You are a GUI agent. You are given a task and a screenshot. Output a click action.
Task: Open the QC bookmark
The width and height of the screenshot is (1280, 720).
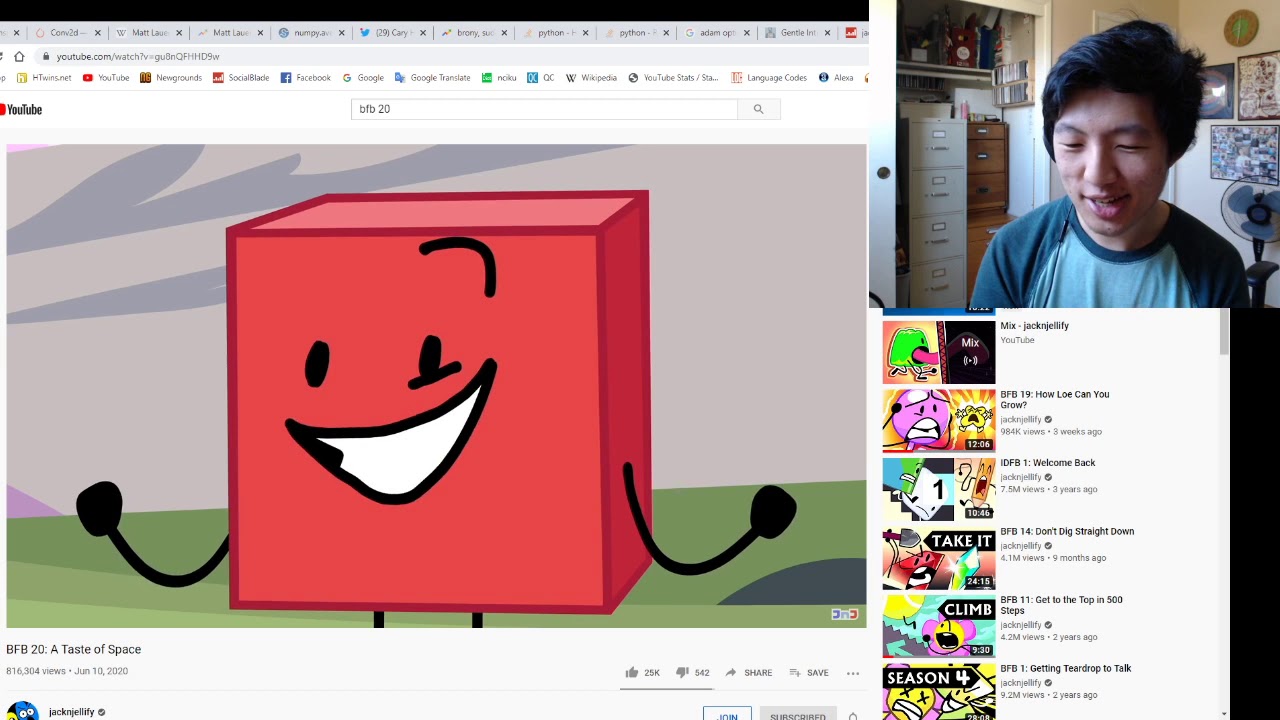[x=541, y=77]
